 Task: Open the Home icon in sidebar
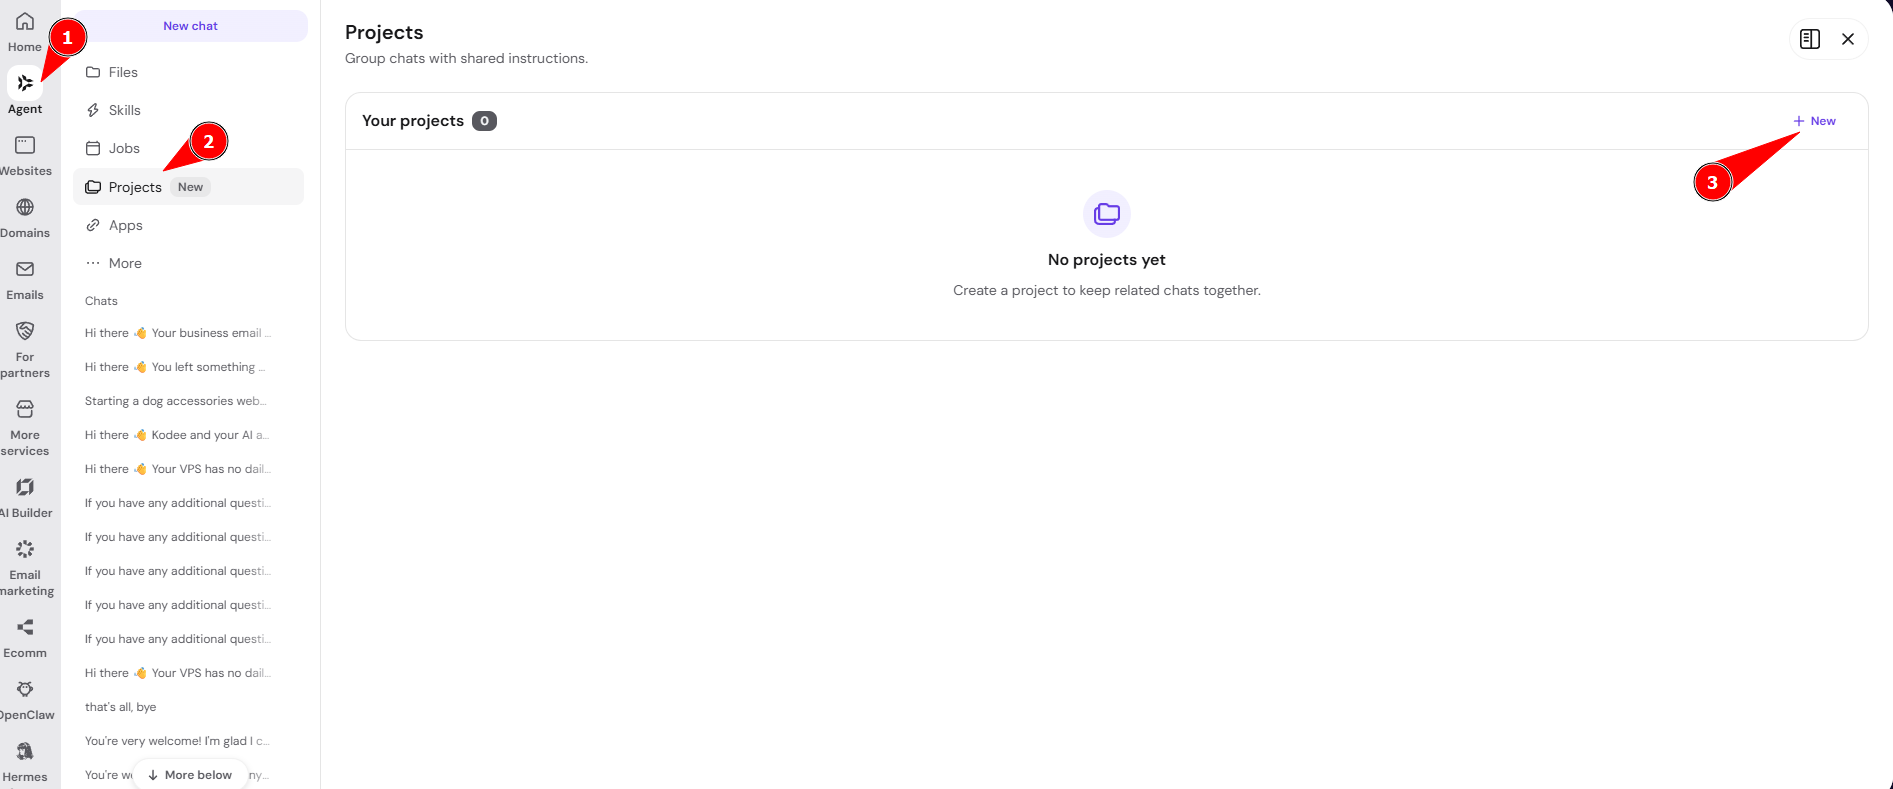(x=25, y=22)
